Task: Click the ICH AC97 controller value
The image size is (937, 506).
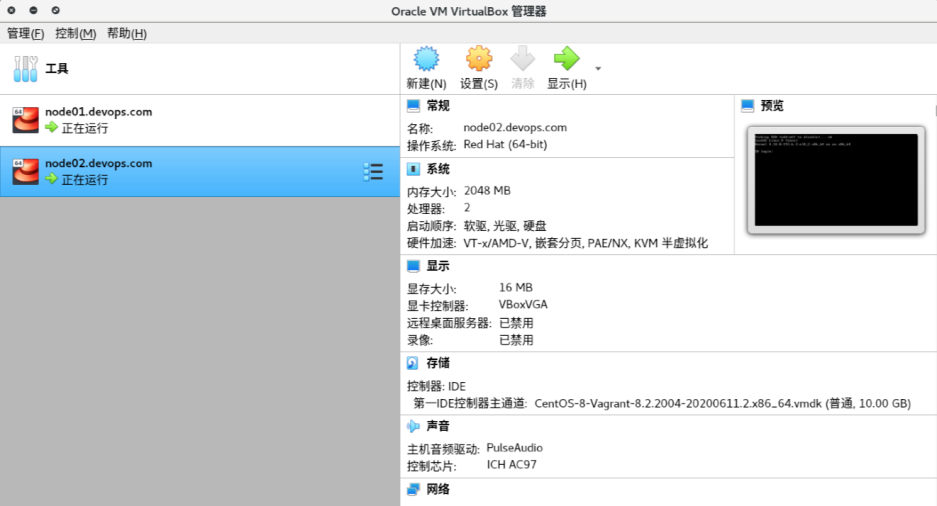Action: coord(512,465)
